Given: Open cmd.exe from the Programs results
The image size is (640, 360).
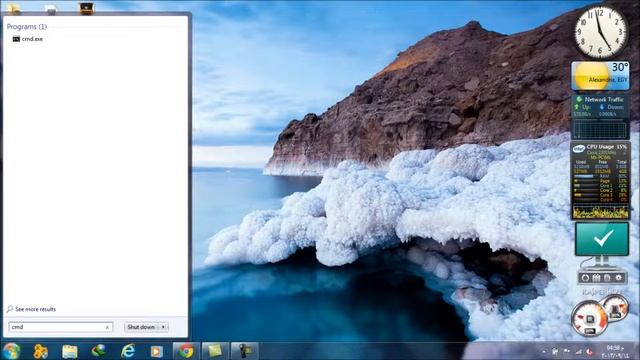Looking at the screenshot, I should (27, 39).
